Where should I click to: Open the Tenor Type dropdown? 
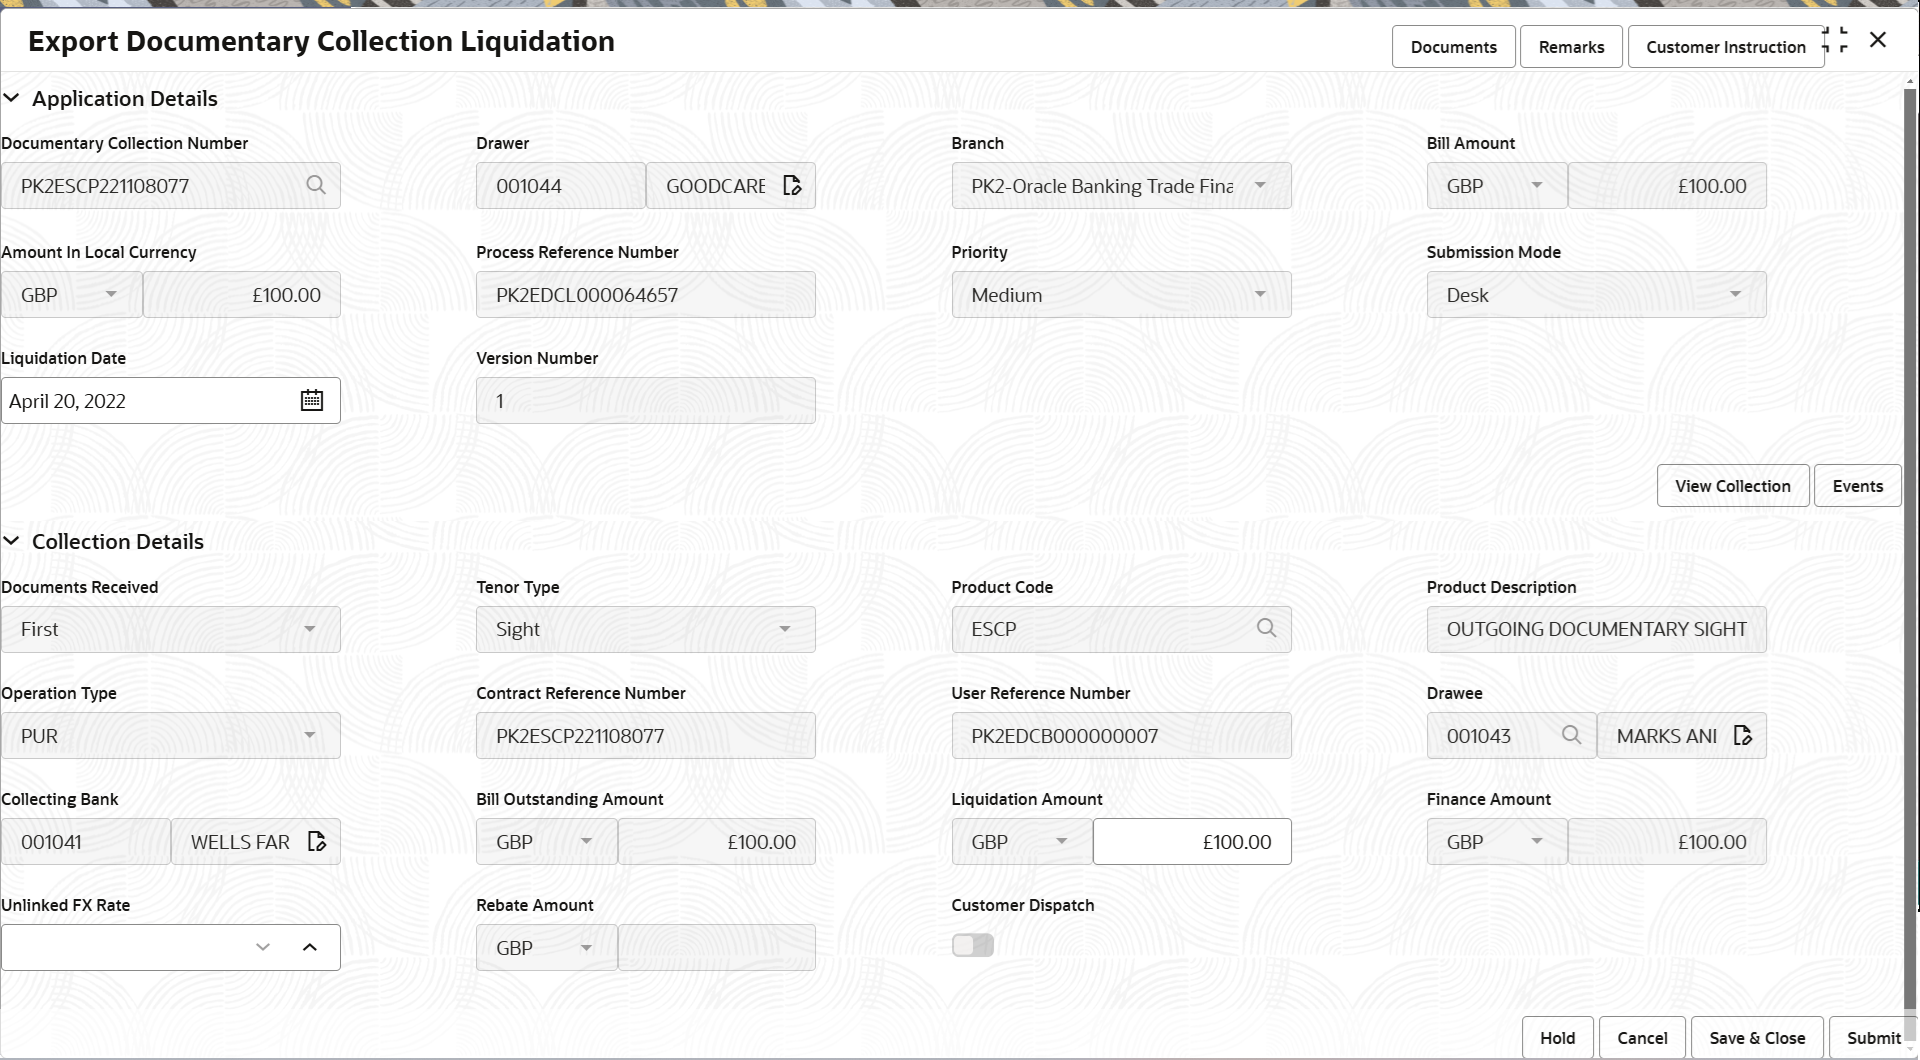coord(785,629)
